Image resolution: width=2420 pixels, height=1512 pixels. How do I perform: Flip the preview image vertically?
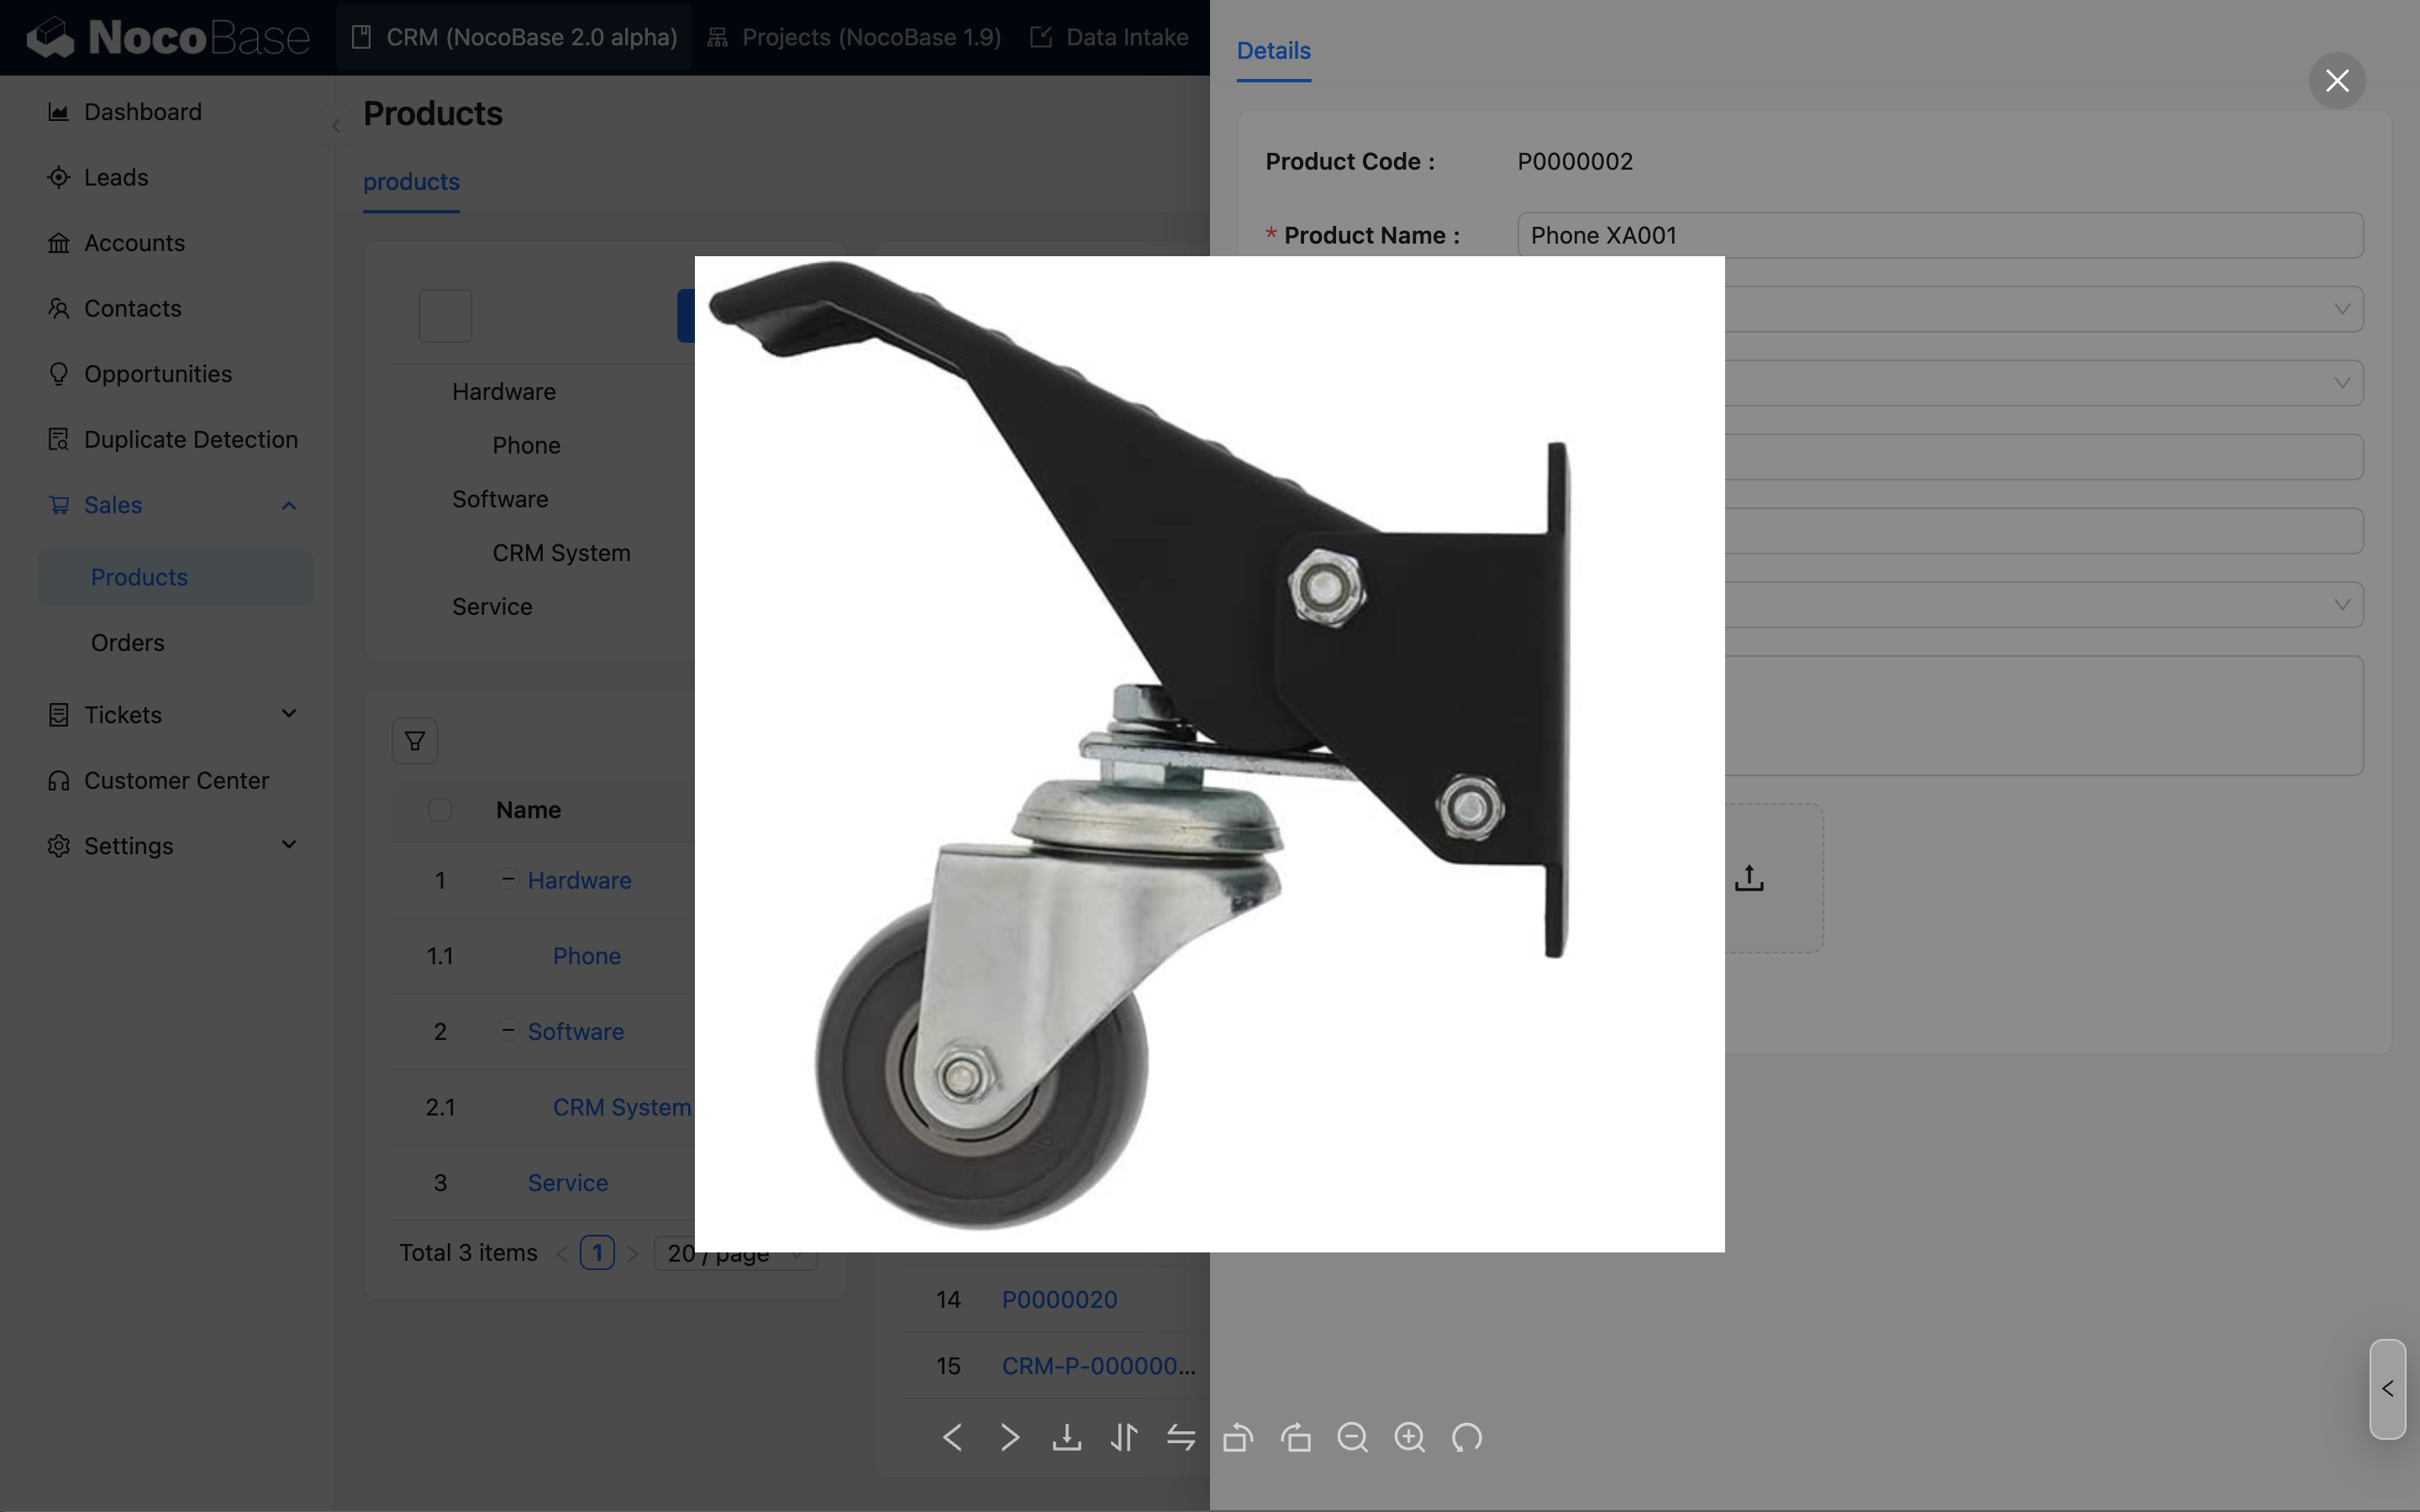click(1124, 1438)
